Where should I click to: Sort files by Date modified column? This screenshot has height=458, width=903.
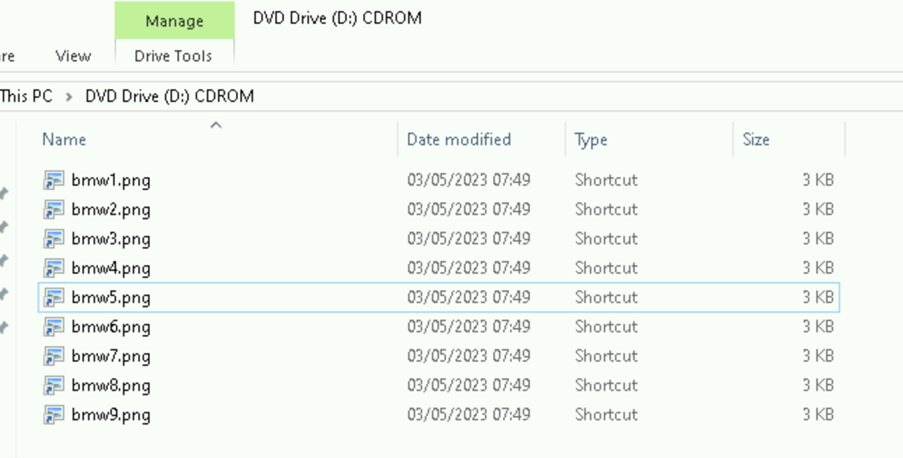459,140
